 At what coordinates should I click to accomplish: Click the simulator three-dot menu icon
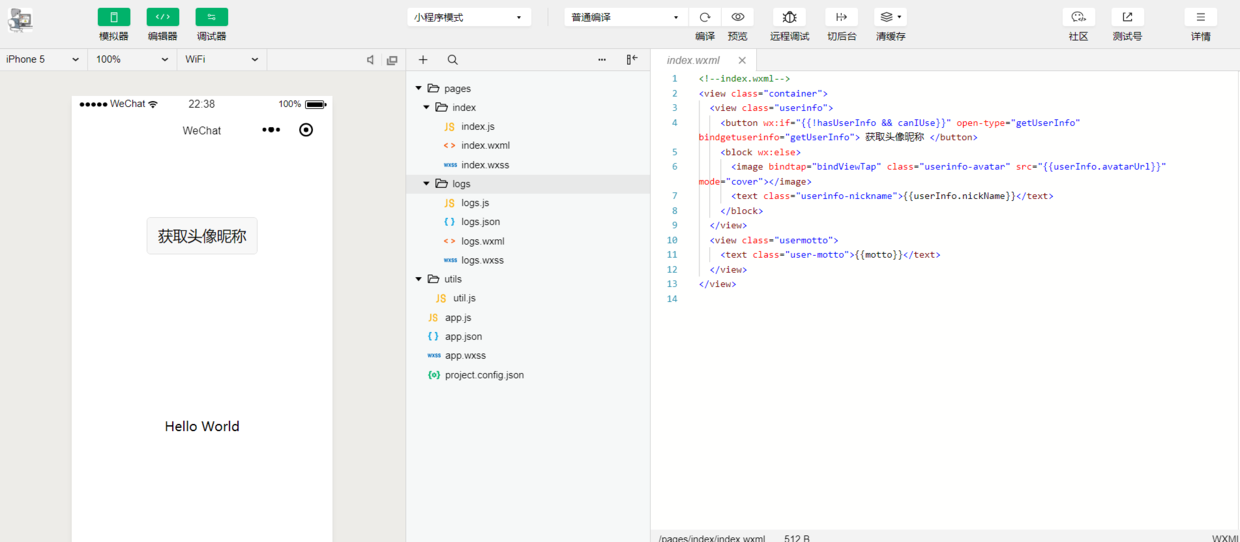click(271, 130)
